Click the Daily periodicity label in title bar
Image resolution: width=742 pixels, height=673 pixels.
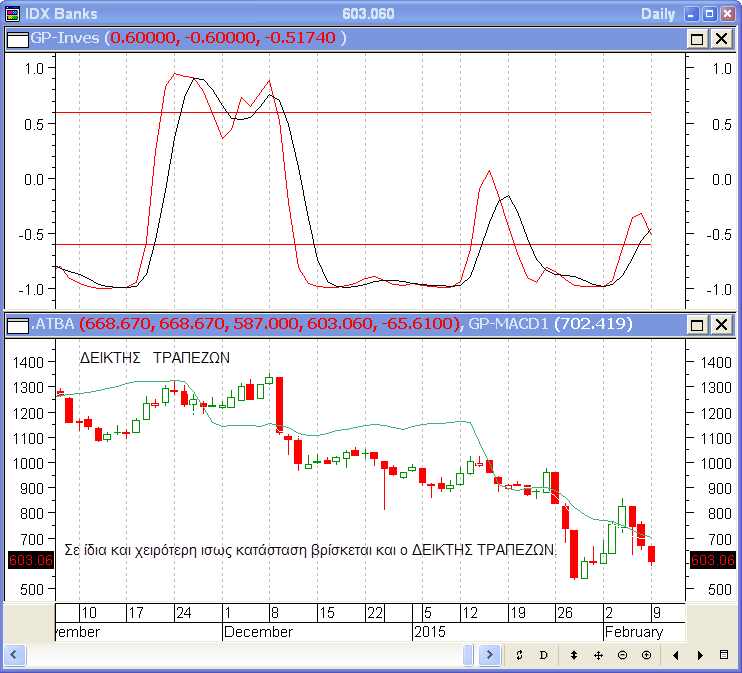[x=658, y=14]
